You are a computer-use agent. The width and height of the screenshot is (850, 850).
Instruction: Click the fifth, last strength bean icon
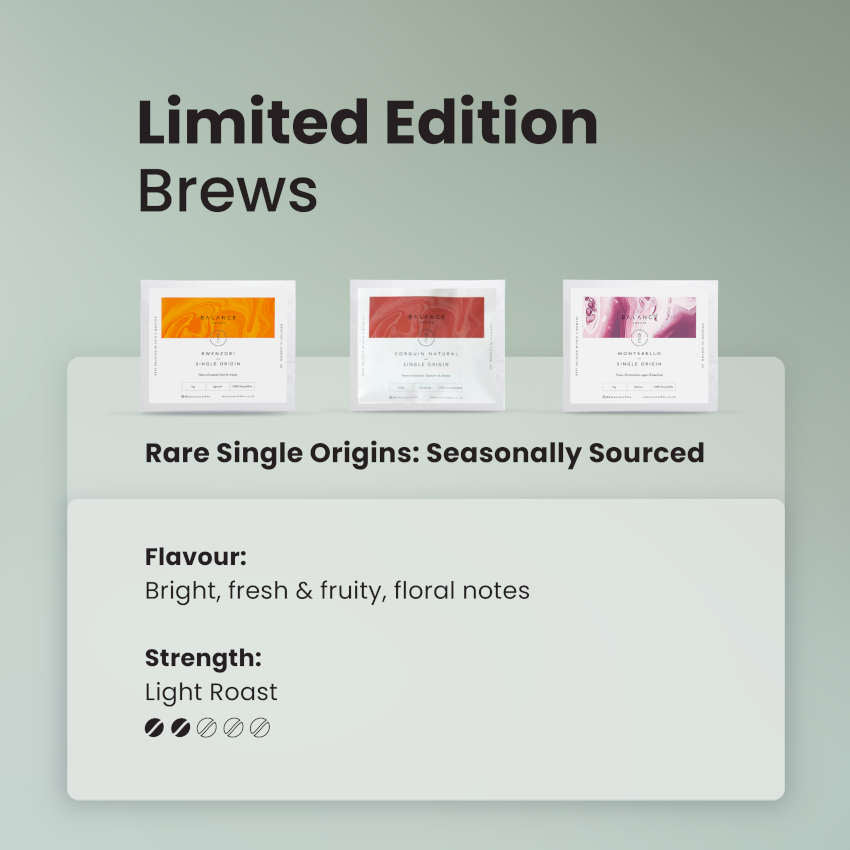click(x=260, y=727)
